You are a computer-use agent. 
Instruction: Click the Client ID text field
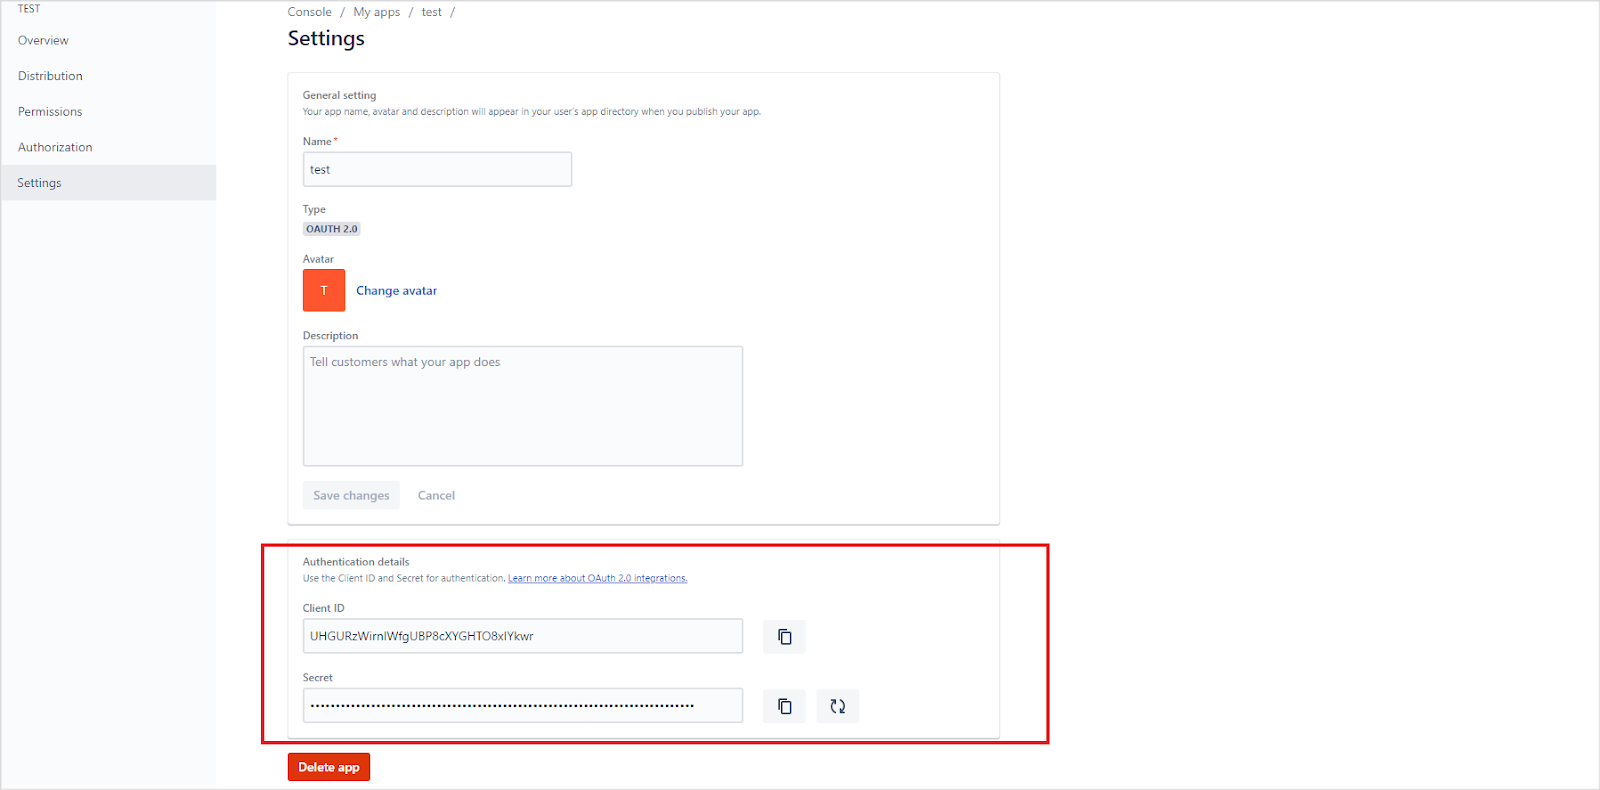(x=522, y=636)
